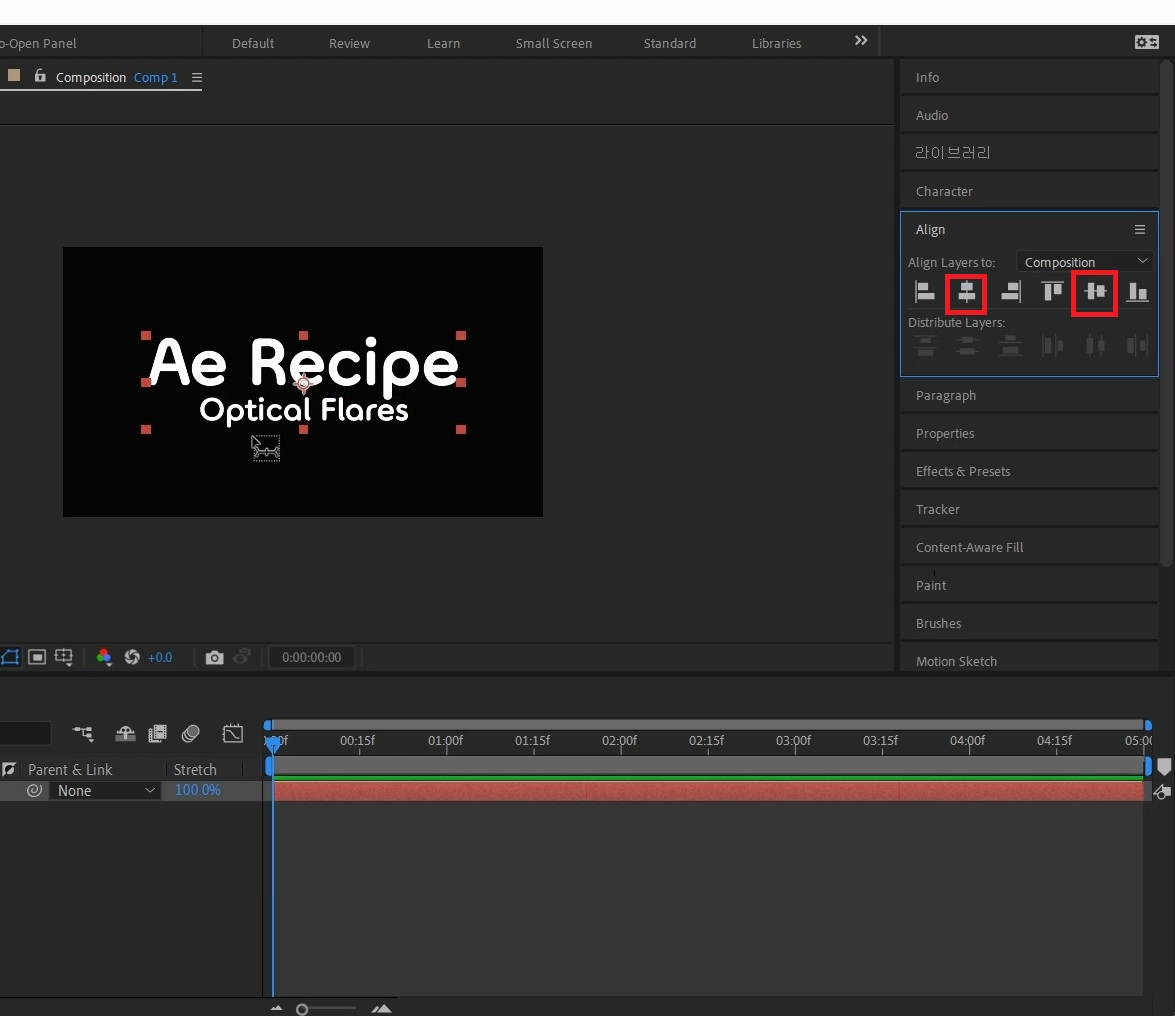This screenshot has width=1175, height=1016.
Task: Take a snapshot with the camera icon
Action: 214,657
